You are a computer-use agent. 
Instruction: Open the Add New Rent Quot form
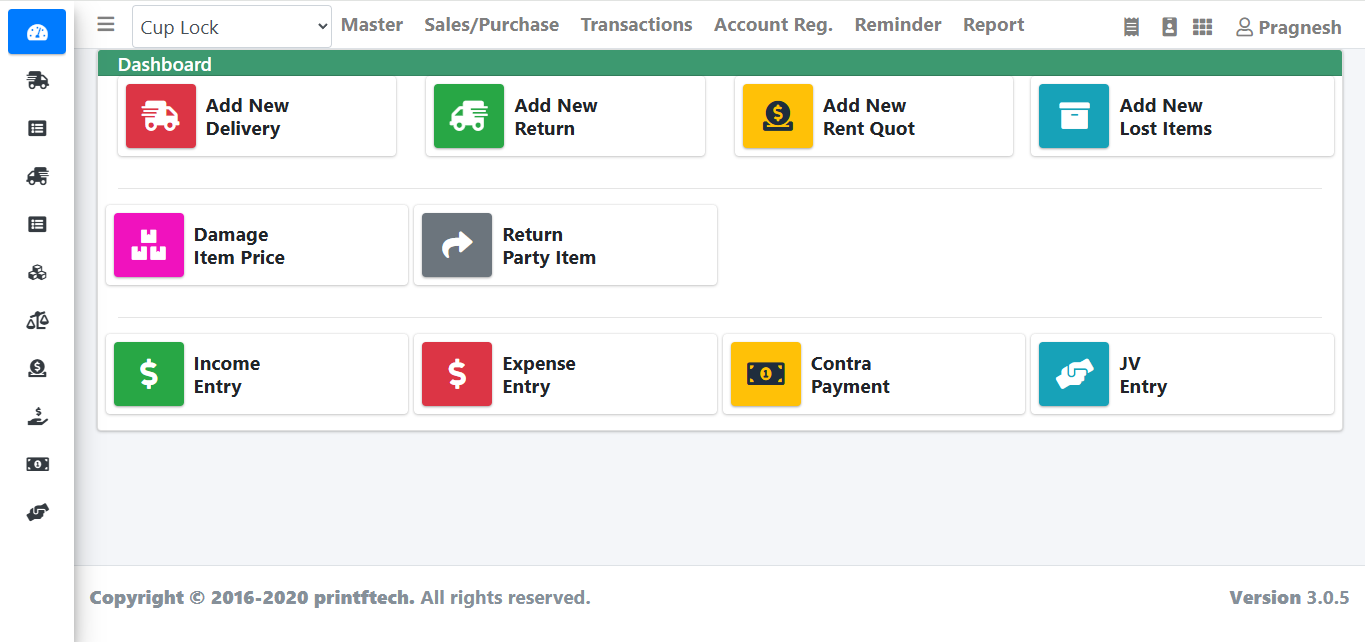tap(874, 116)
